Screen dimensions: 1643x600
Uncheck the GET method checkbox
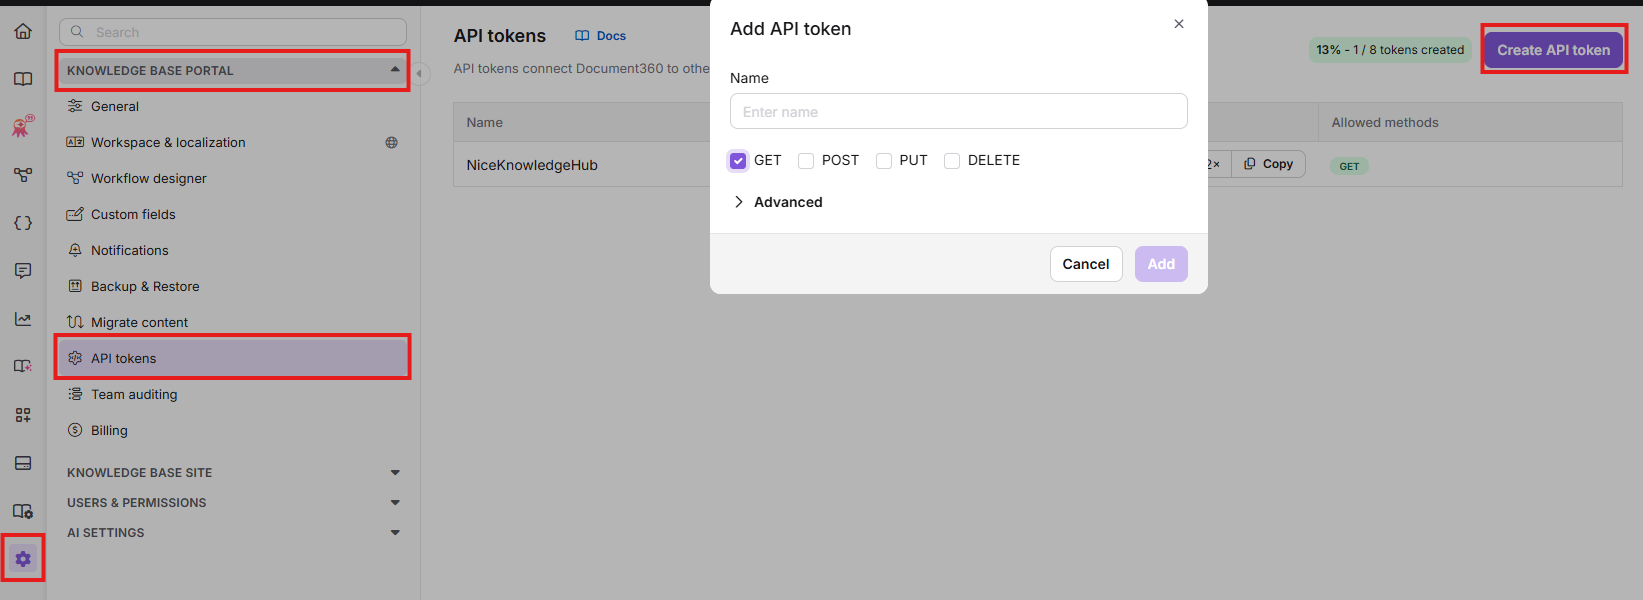pyautogui.click(x=738, y=161)
